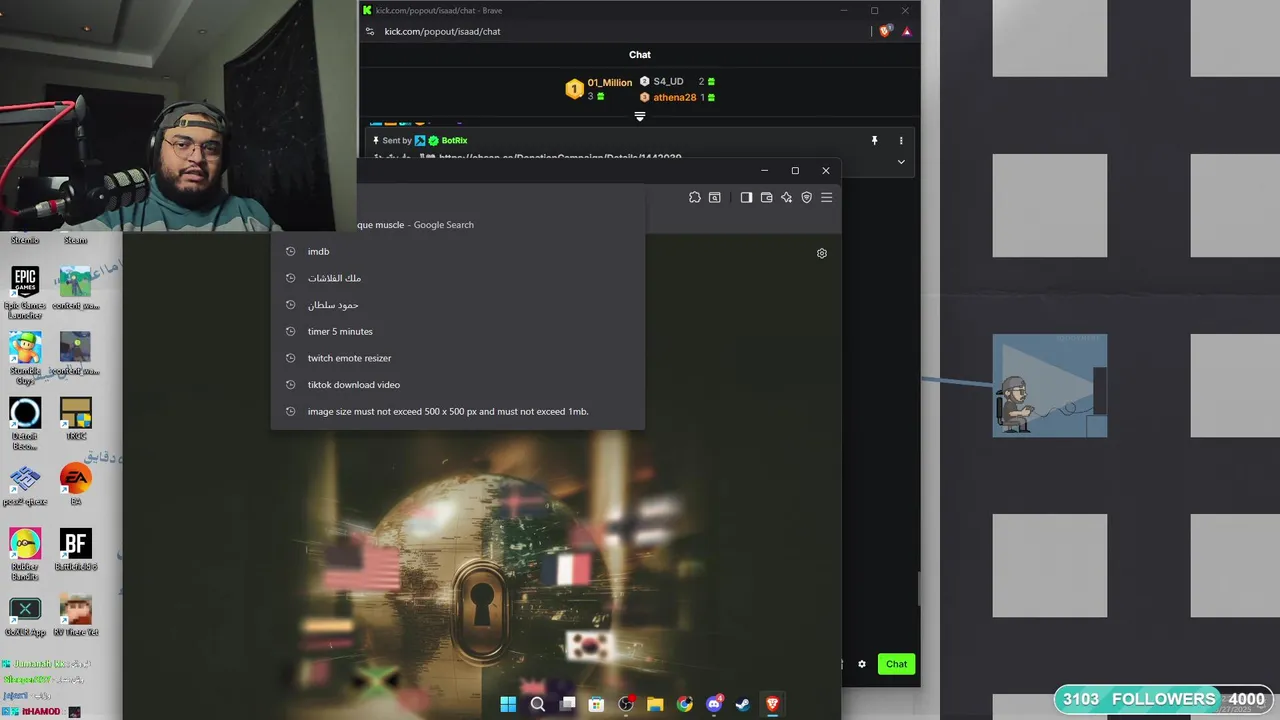Switch to OBS Studio on taskbar
1280x720 pixels.
[x=626, y=704]
